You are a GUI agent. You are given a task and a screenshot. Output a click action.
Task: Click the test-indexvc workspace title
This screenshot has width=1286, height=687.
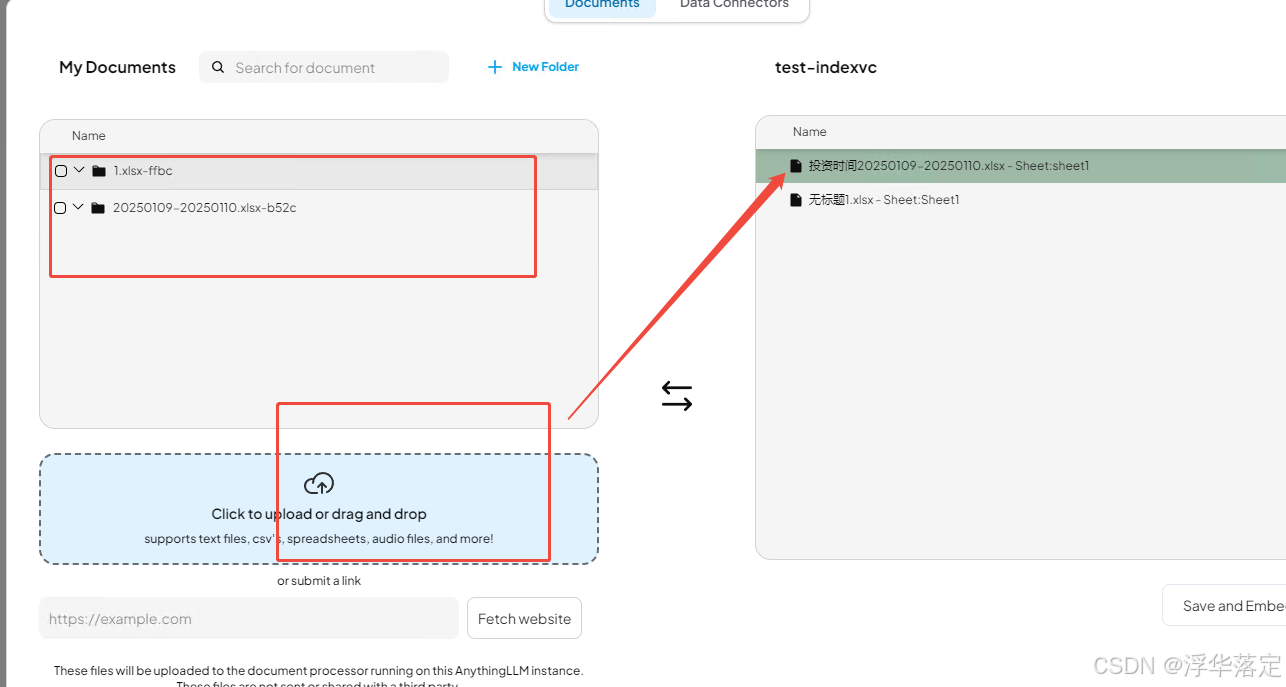point(826,67)
